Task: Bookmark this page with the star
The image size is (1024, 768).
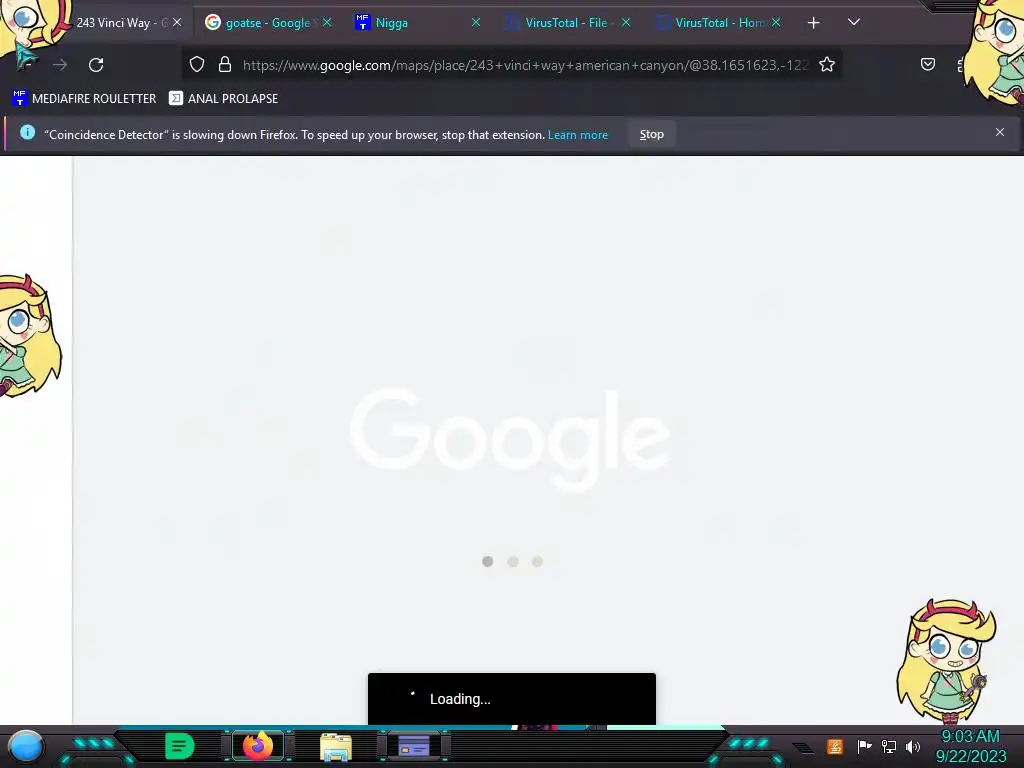Action: coord(827,64)
